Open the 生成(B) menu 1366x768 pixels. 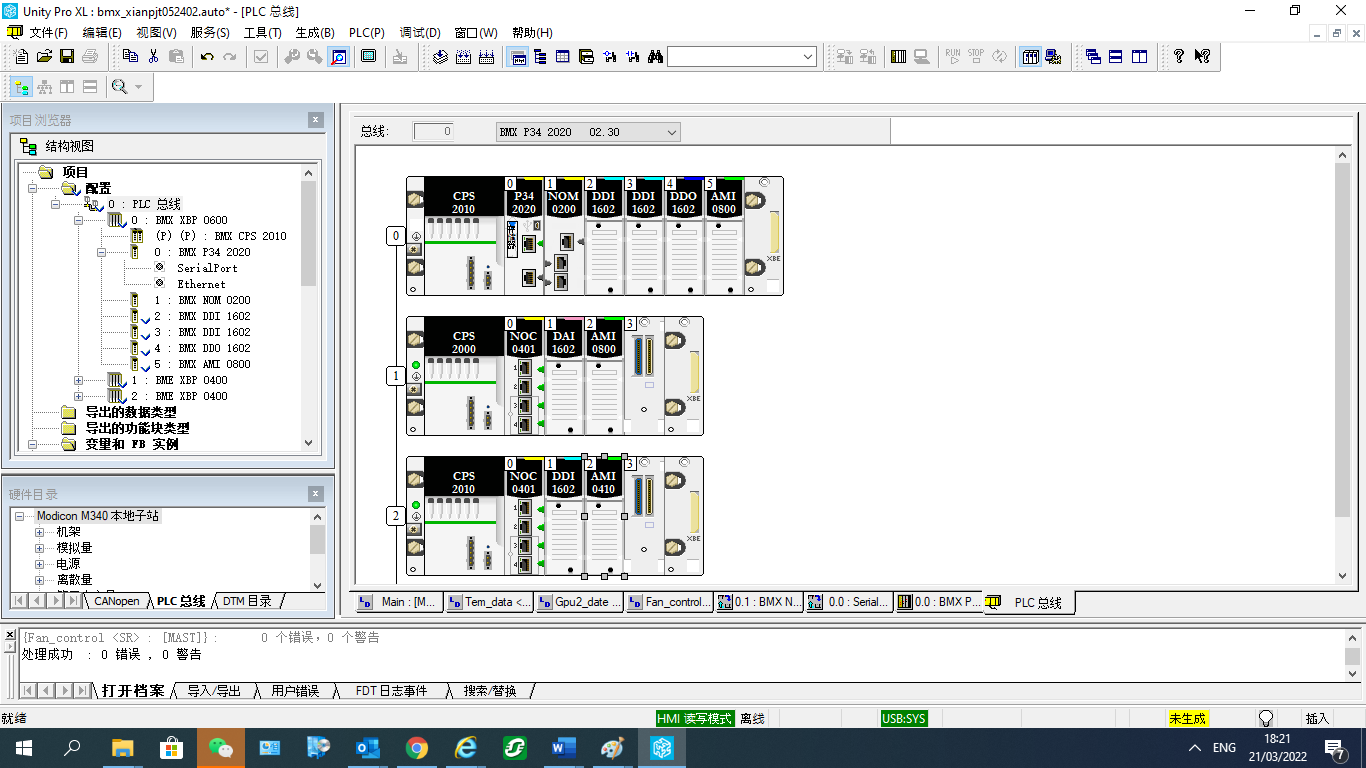coord(314,33)
